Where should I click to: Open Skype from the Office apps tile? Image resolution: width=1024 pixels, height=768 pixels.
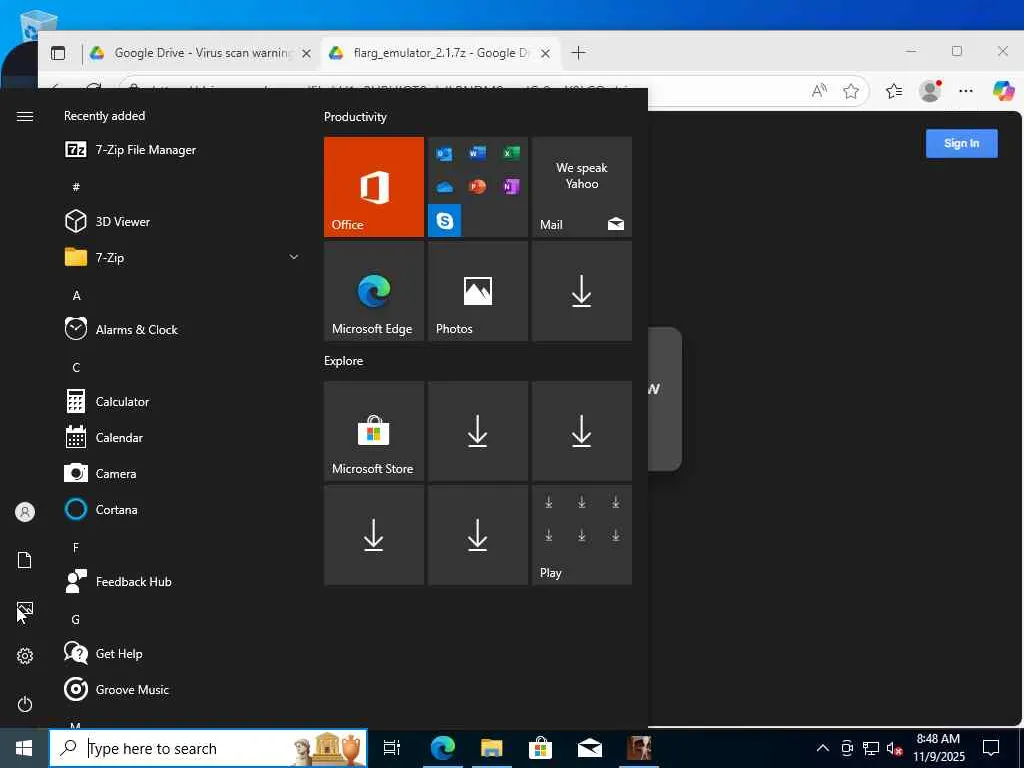pyautogui.click(x=445, y=221)
